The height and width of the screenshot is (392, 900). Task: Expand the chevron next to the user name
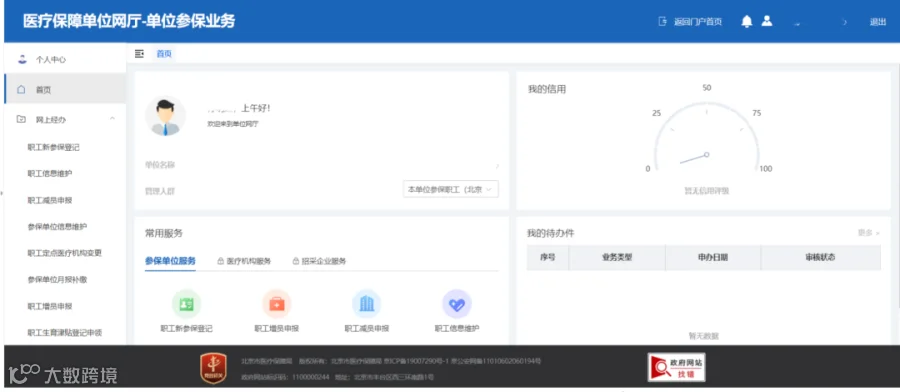(844, 22)
